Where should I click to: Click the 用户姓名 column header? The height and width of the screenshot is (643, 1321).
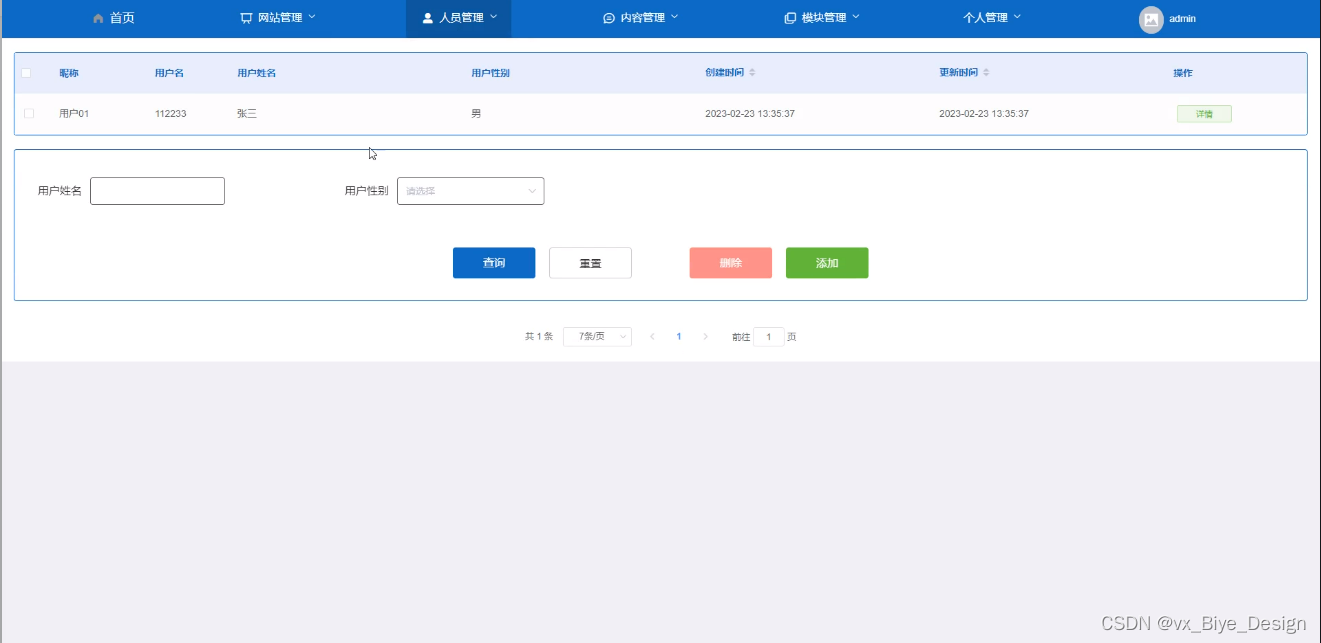(x=256, y=73)
